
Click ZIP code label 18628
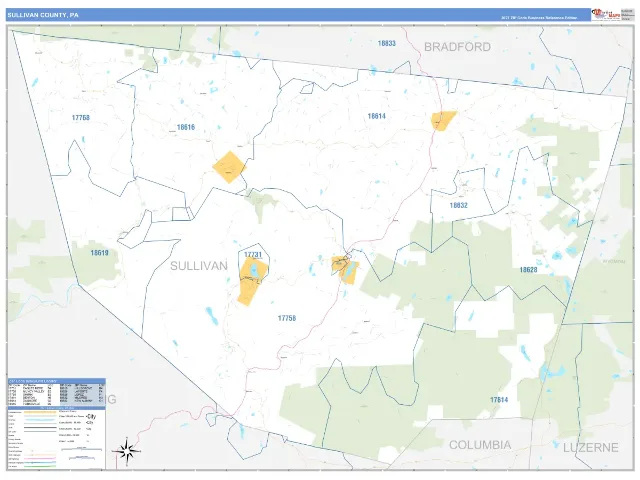click(528, 270)
